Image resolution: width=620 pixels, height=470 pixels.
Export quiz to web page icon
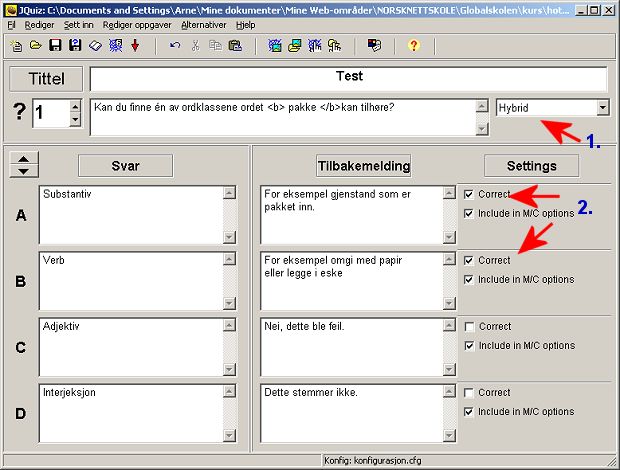point(115,46)
